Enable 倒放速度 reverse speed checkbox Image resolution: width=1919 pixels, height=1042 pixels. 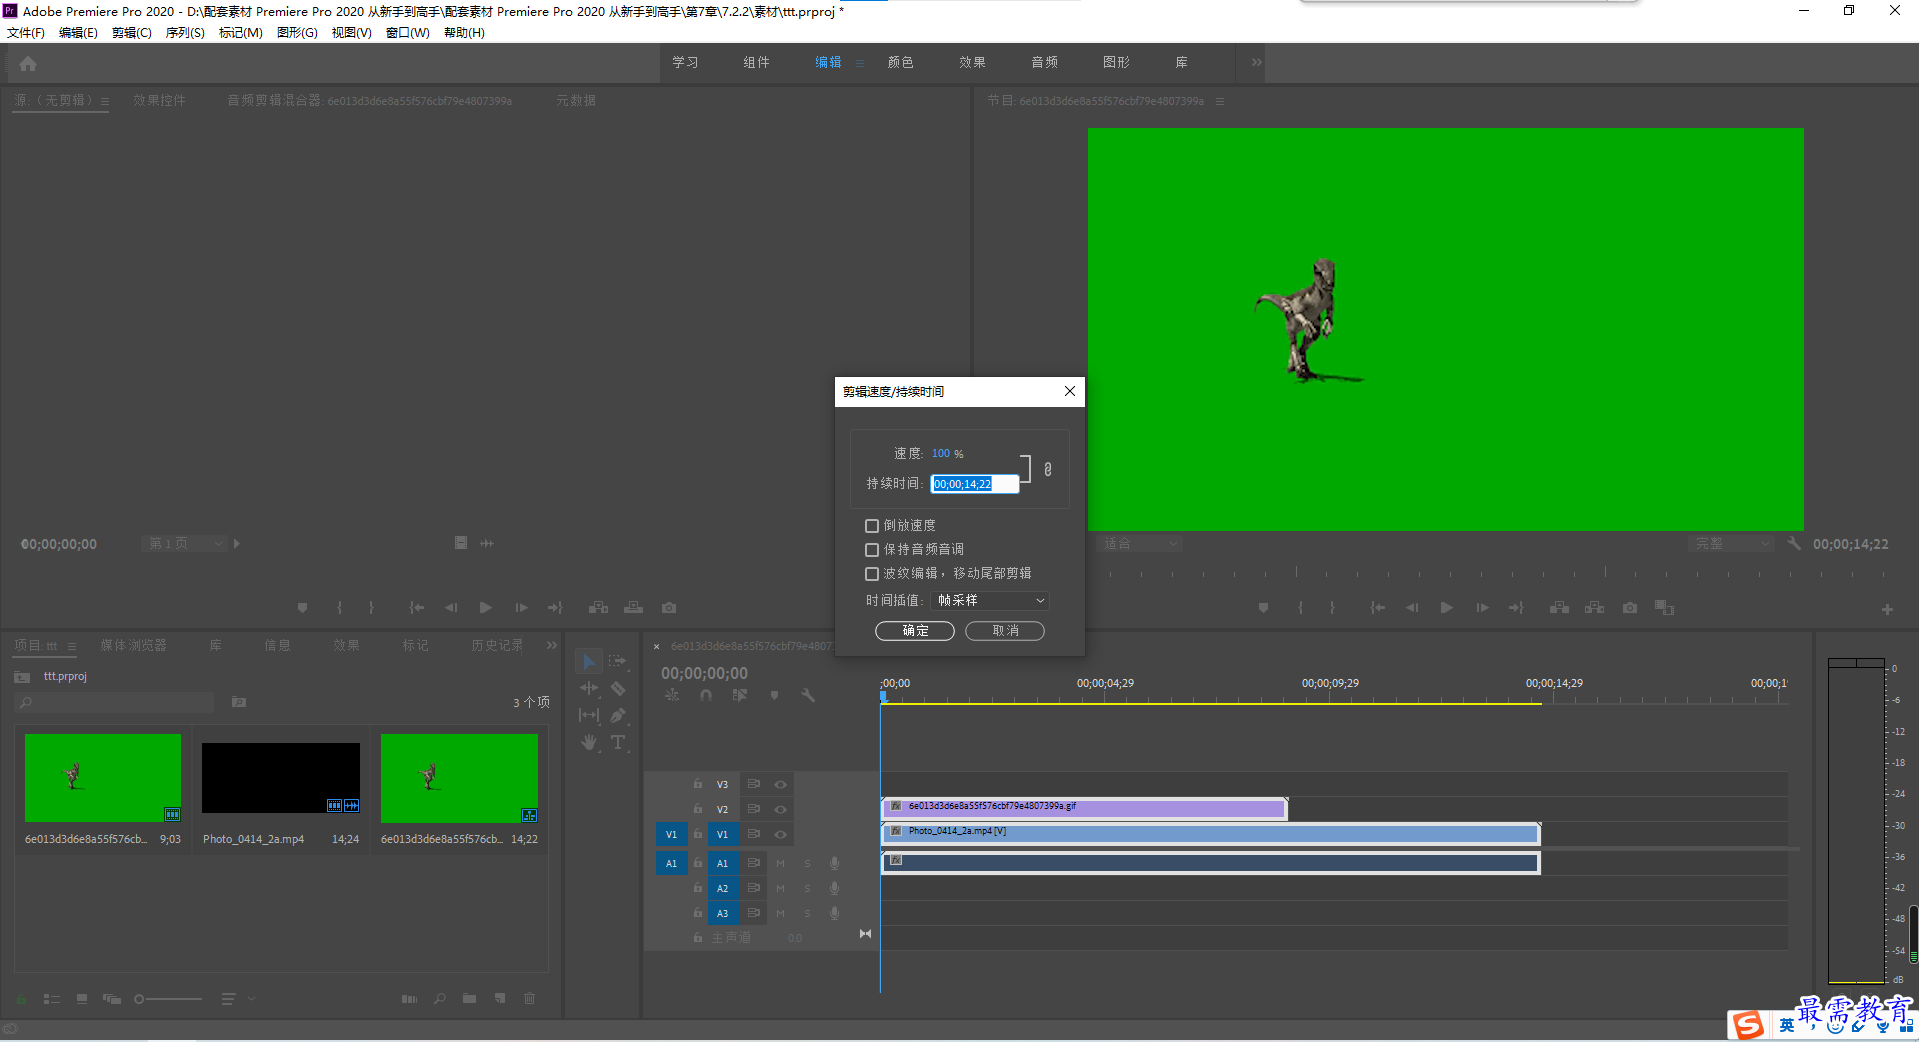click(872, 526)
